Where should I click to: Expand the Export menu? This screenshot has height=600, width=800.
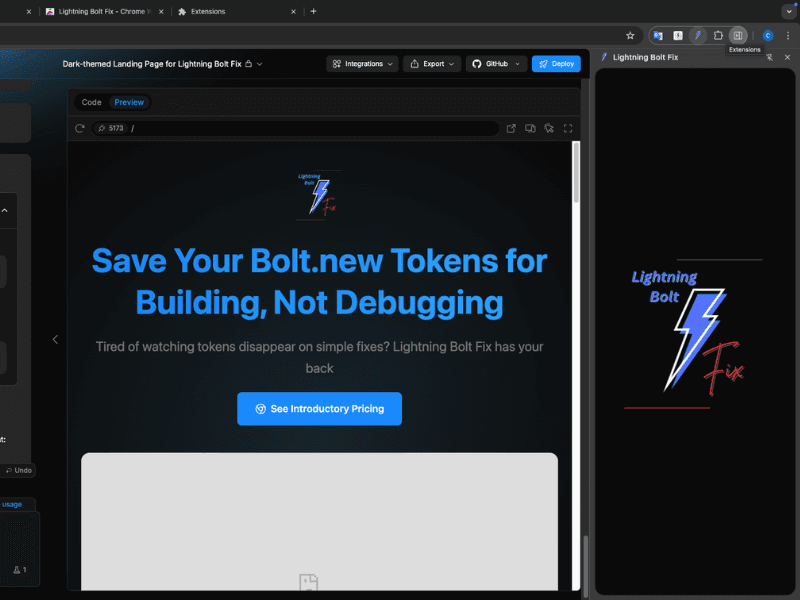(431, 63)
